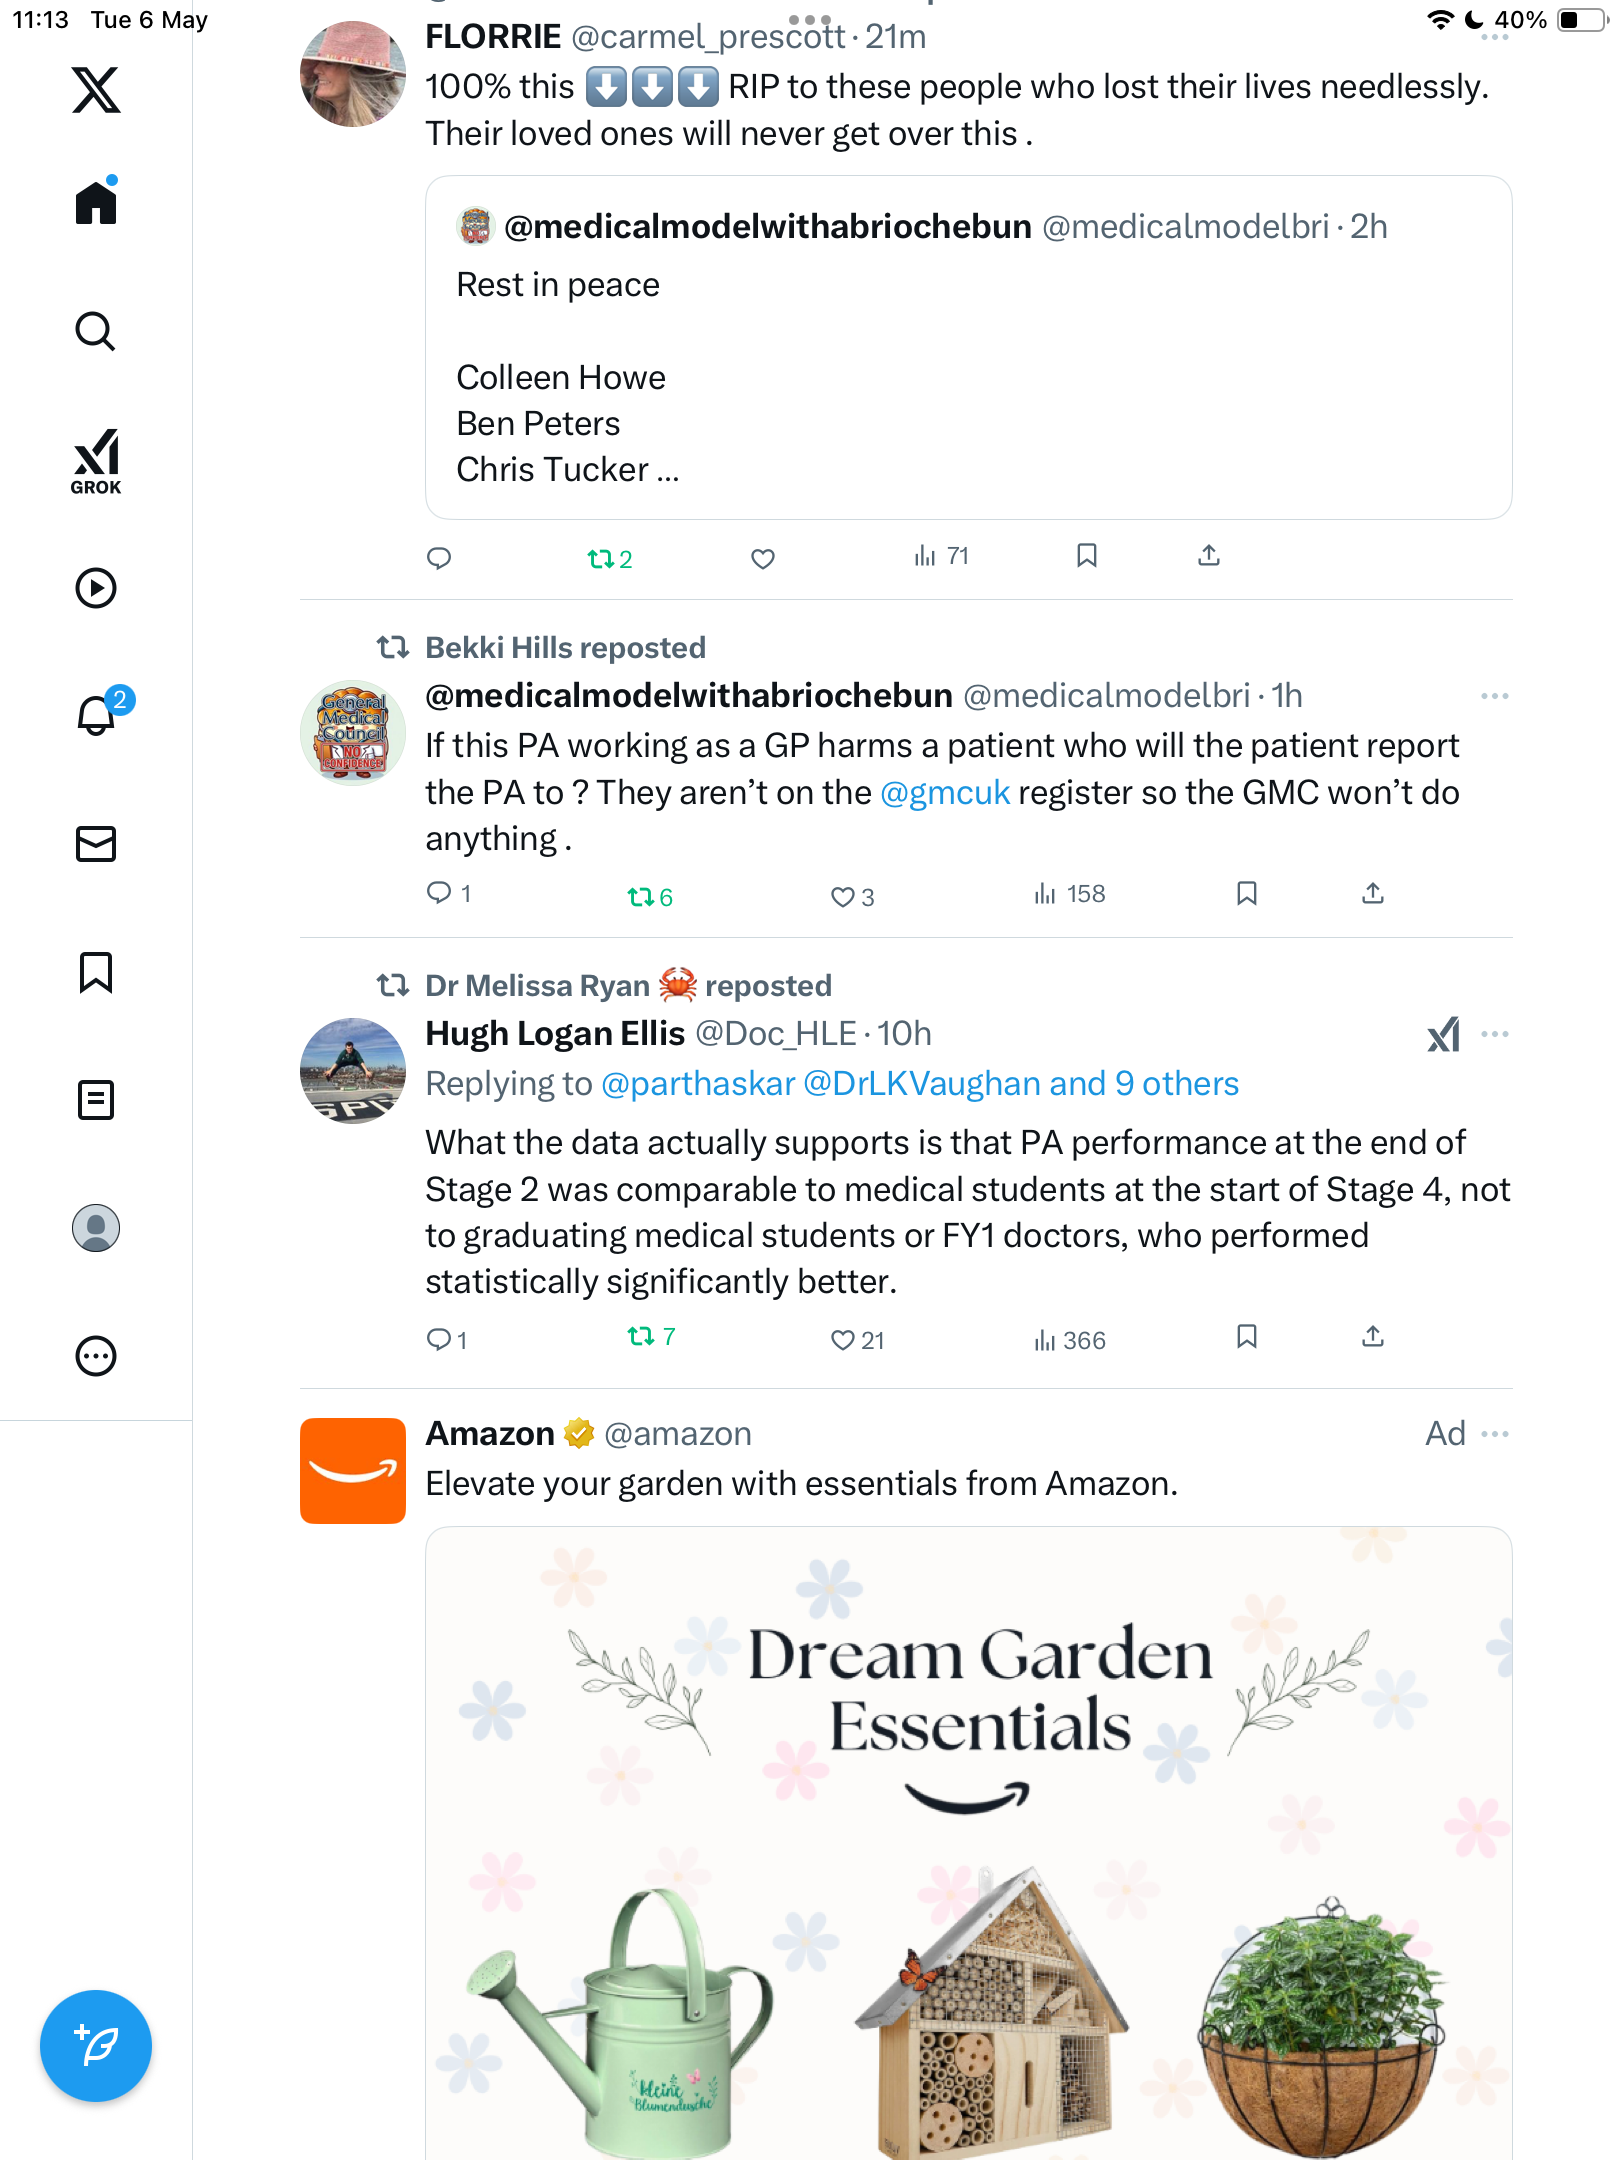Viewport: 1620px width, 2160px height.
Task: Open direct messages envelope icon
Action: pyautogui.click(x=96, y=844)
